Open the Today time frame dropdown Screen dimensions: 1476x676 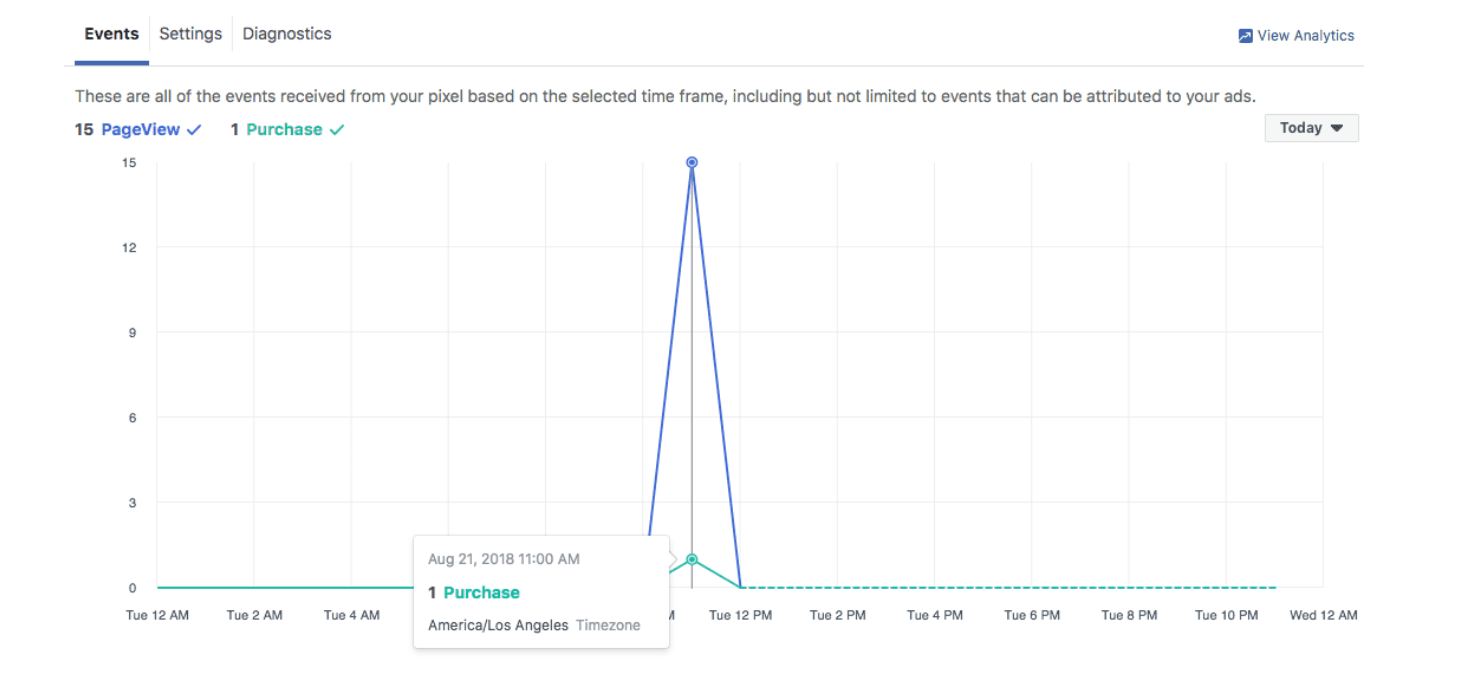point(1311,128)
